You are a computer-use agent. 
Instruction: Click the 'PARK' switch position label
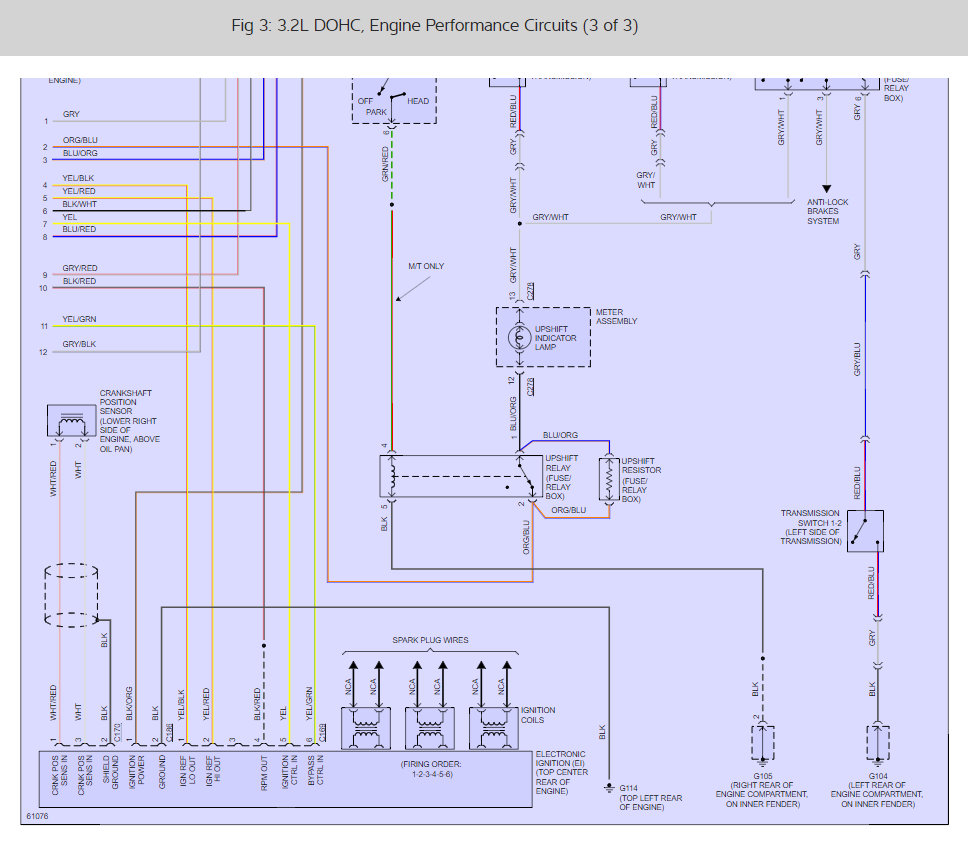[376, 112]
